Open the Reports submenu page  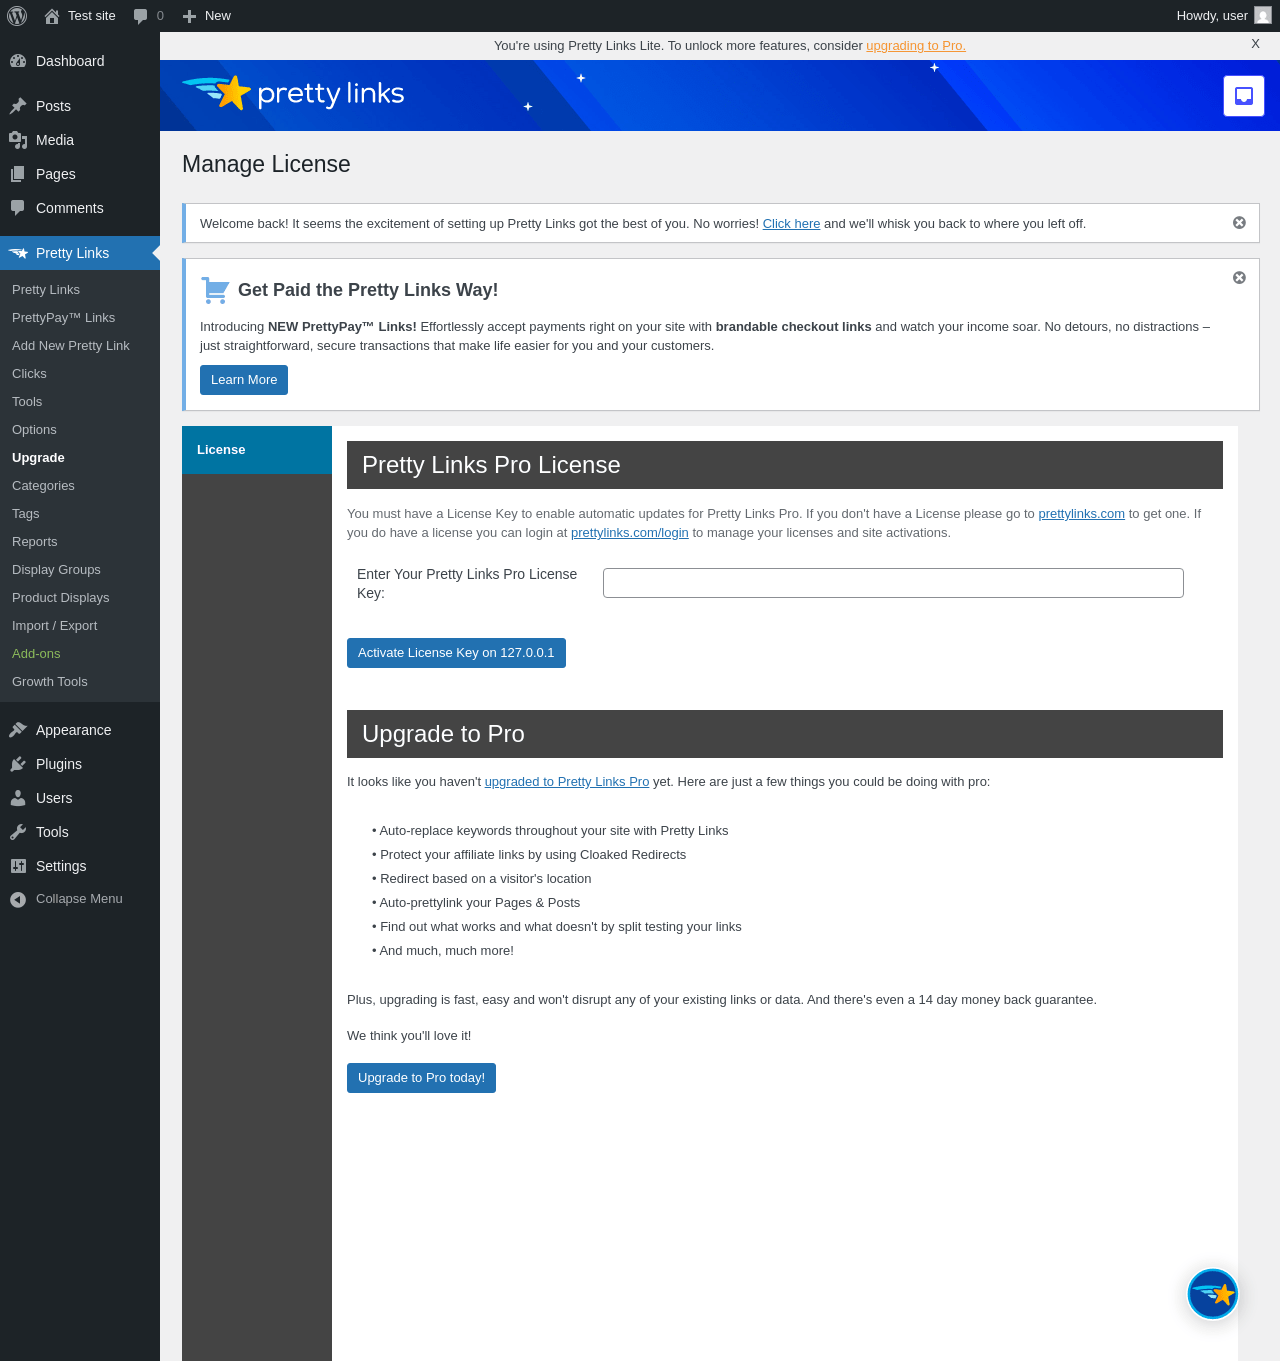(35, 542)
